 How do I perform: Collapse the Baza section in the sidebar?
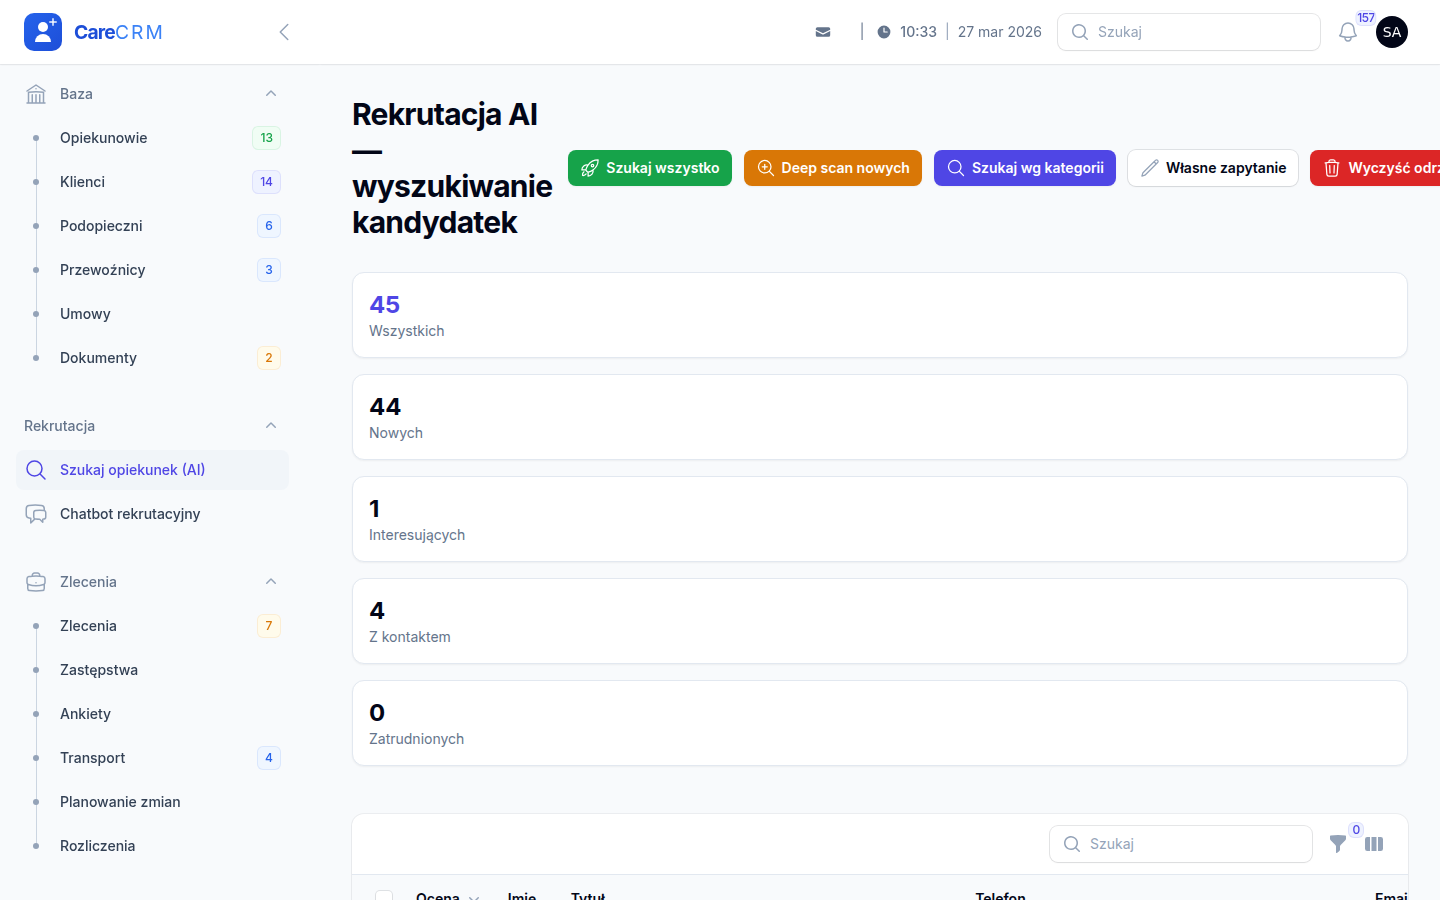271,93
